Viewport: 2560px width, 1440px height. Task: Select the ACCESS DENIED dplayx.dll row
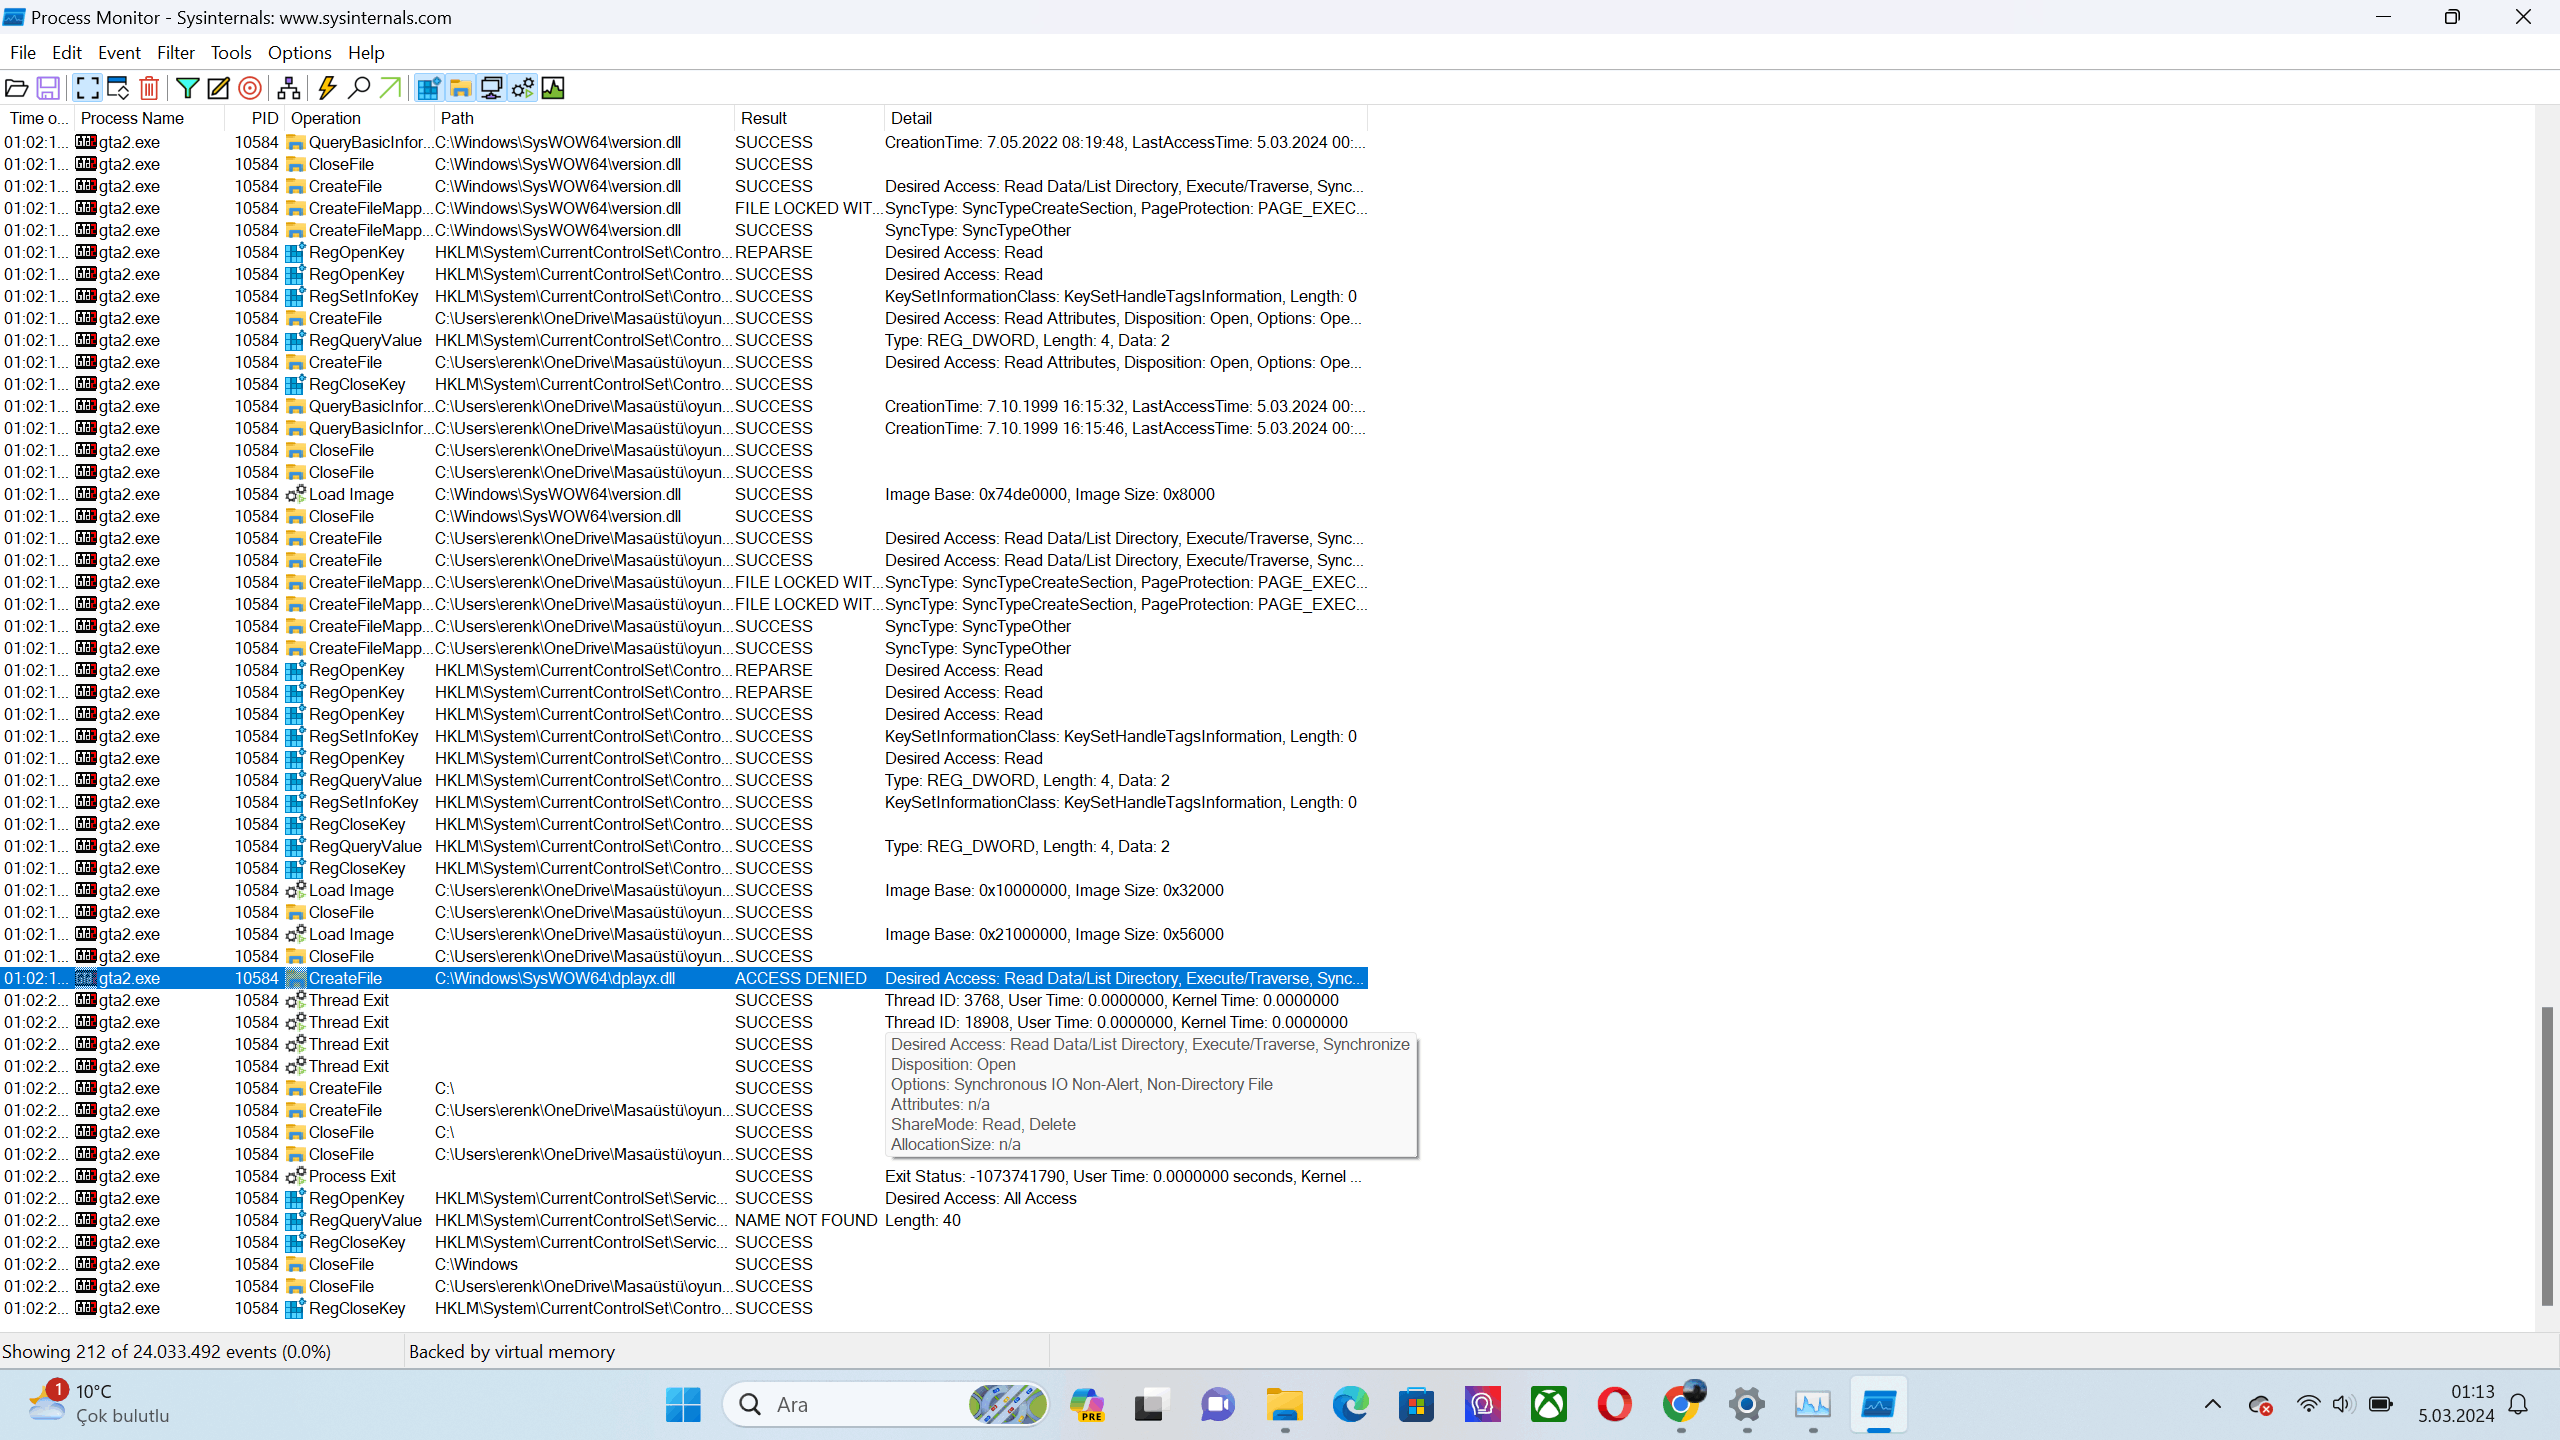click(x=600, y=978)
